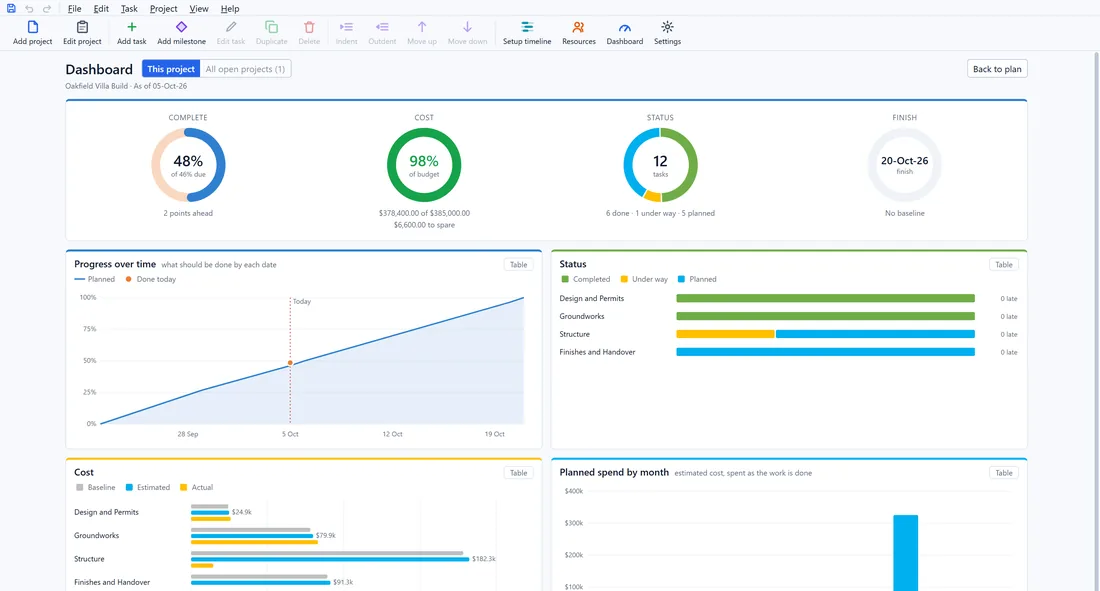Click the Estimated blue legend swatch
This screenshot has height=591, width=1100.
tap(129, 487)
